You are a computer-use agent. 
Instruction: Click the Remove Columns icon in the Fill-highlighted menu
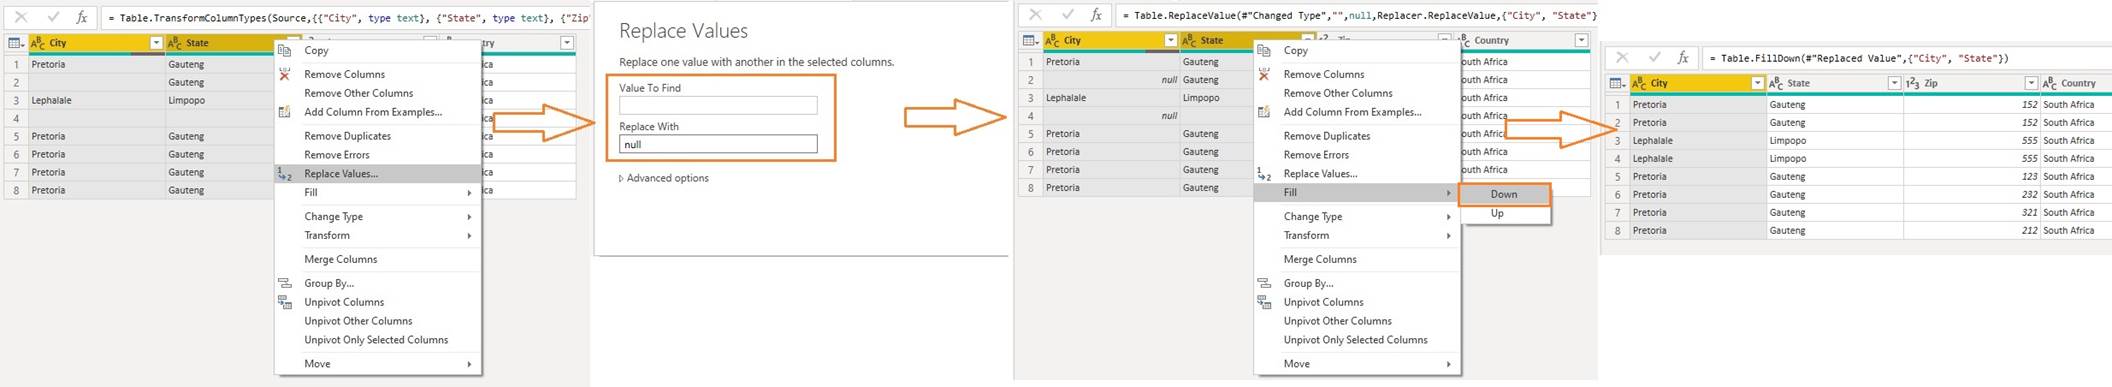tap(1264, 74)
